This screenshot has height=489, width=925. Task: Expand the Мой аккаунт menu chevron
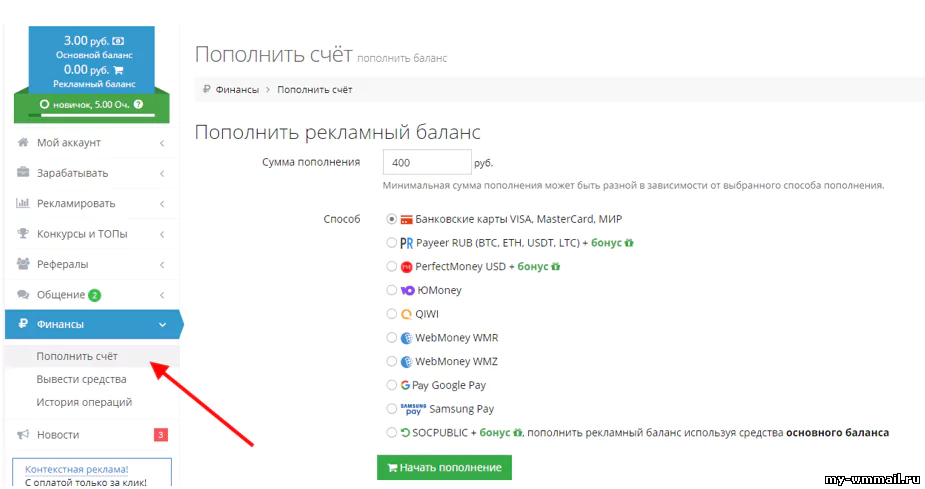(x=162, y=143)
